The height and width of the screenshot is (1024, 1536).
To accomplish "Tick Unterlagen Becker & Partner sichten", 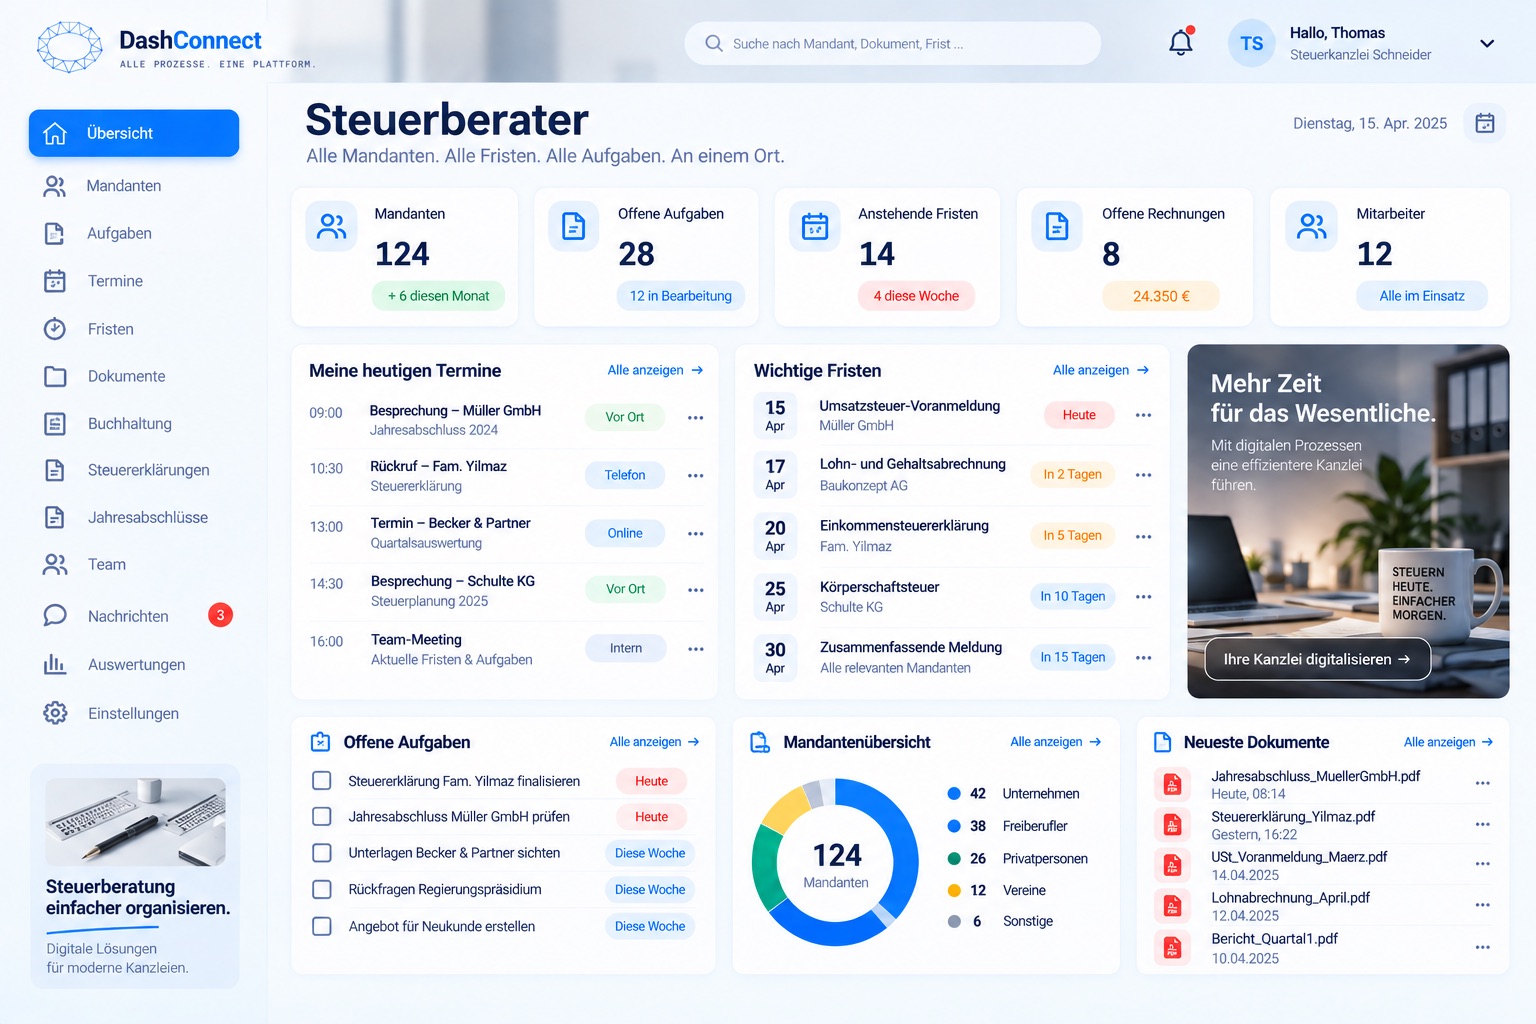I will pyautogui.click(x=322, y=853).
